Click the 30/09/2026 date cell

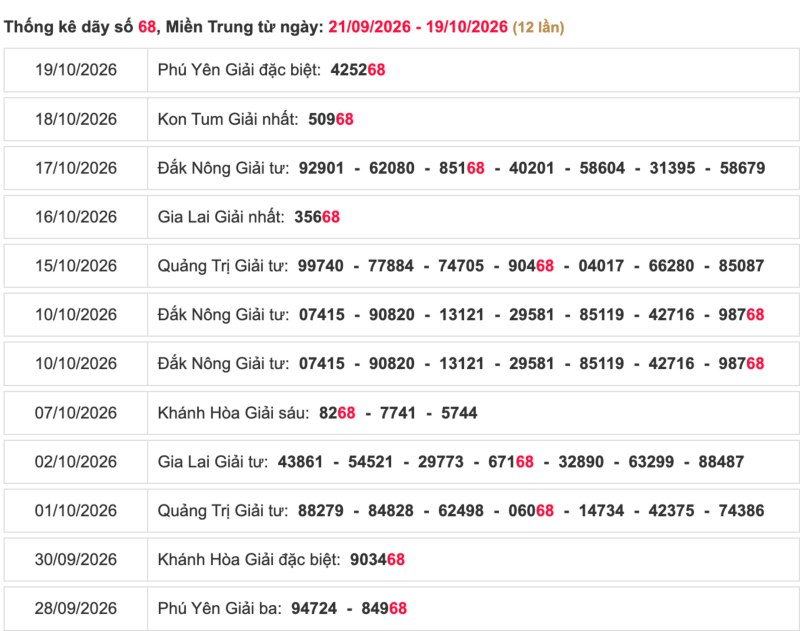76,560
